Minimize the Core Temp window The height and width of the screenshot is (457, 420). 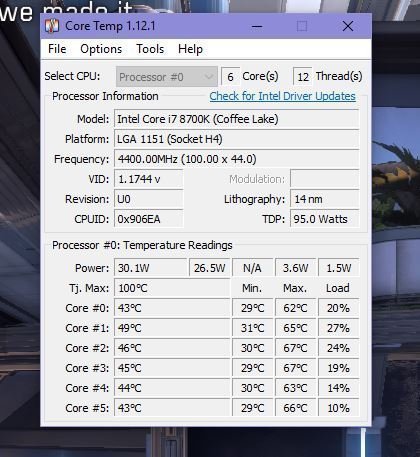257,26
